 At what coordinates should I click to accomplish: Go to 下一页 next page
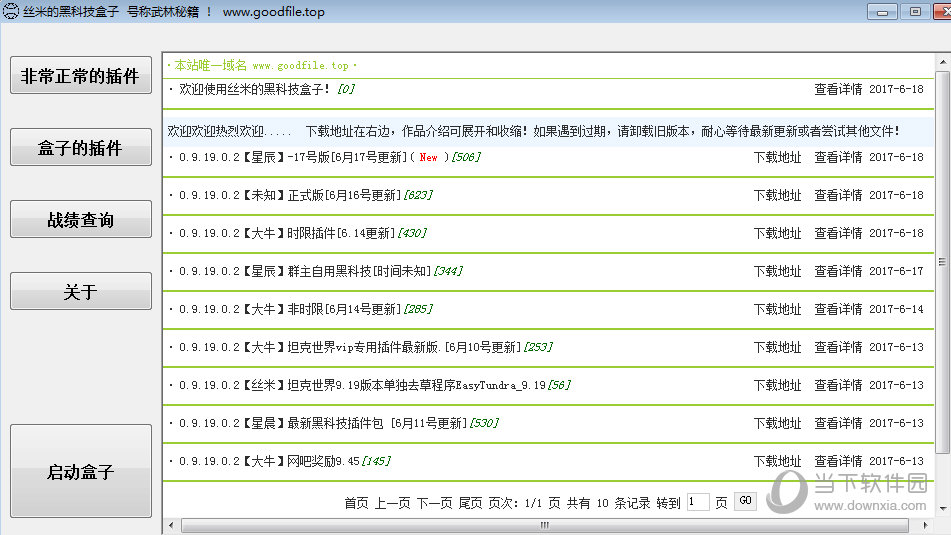[x=434, y=503]
